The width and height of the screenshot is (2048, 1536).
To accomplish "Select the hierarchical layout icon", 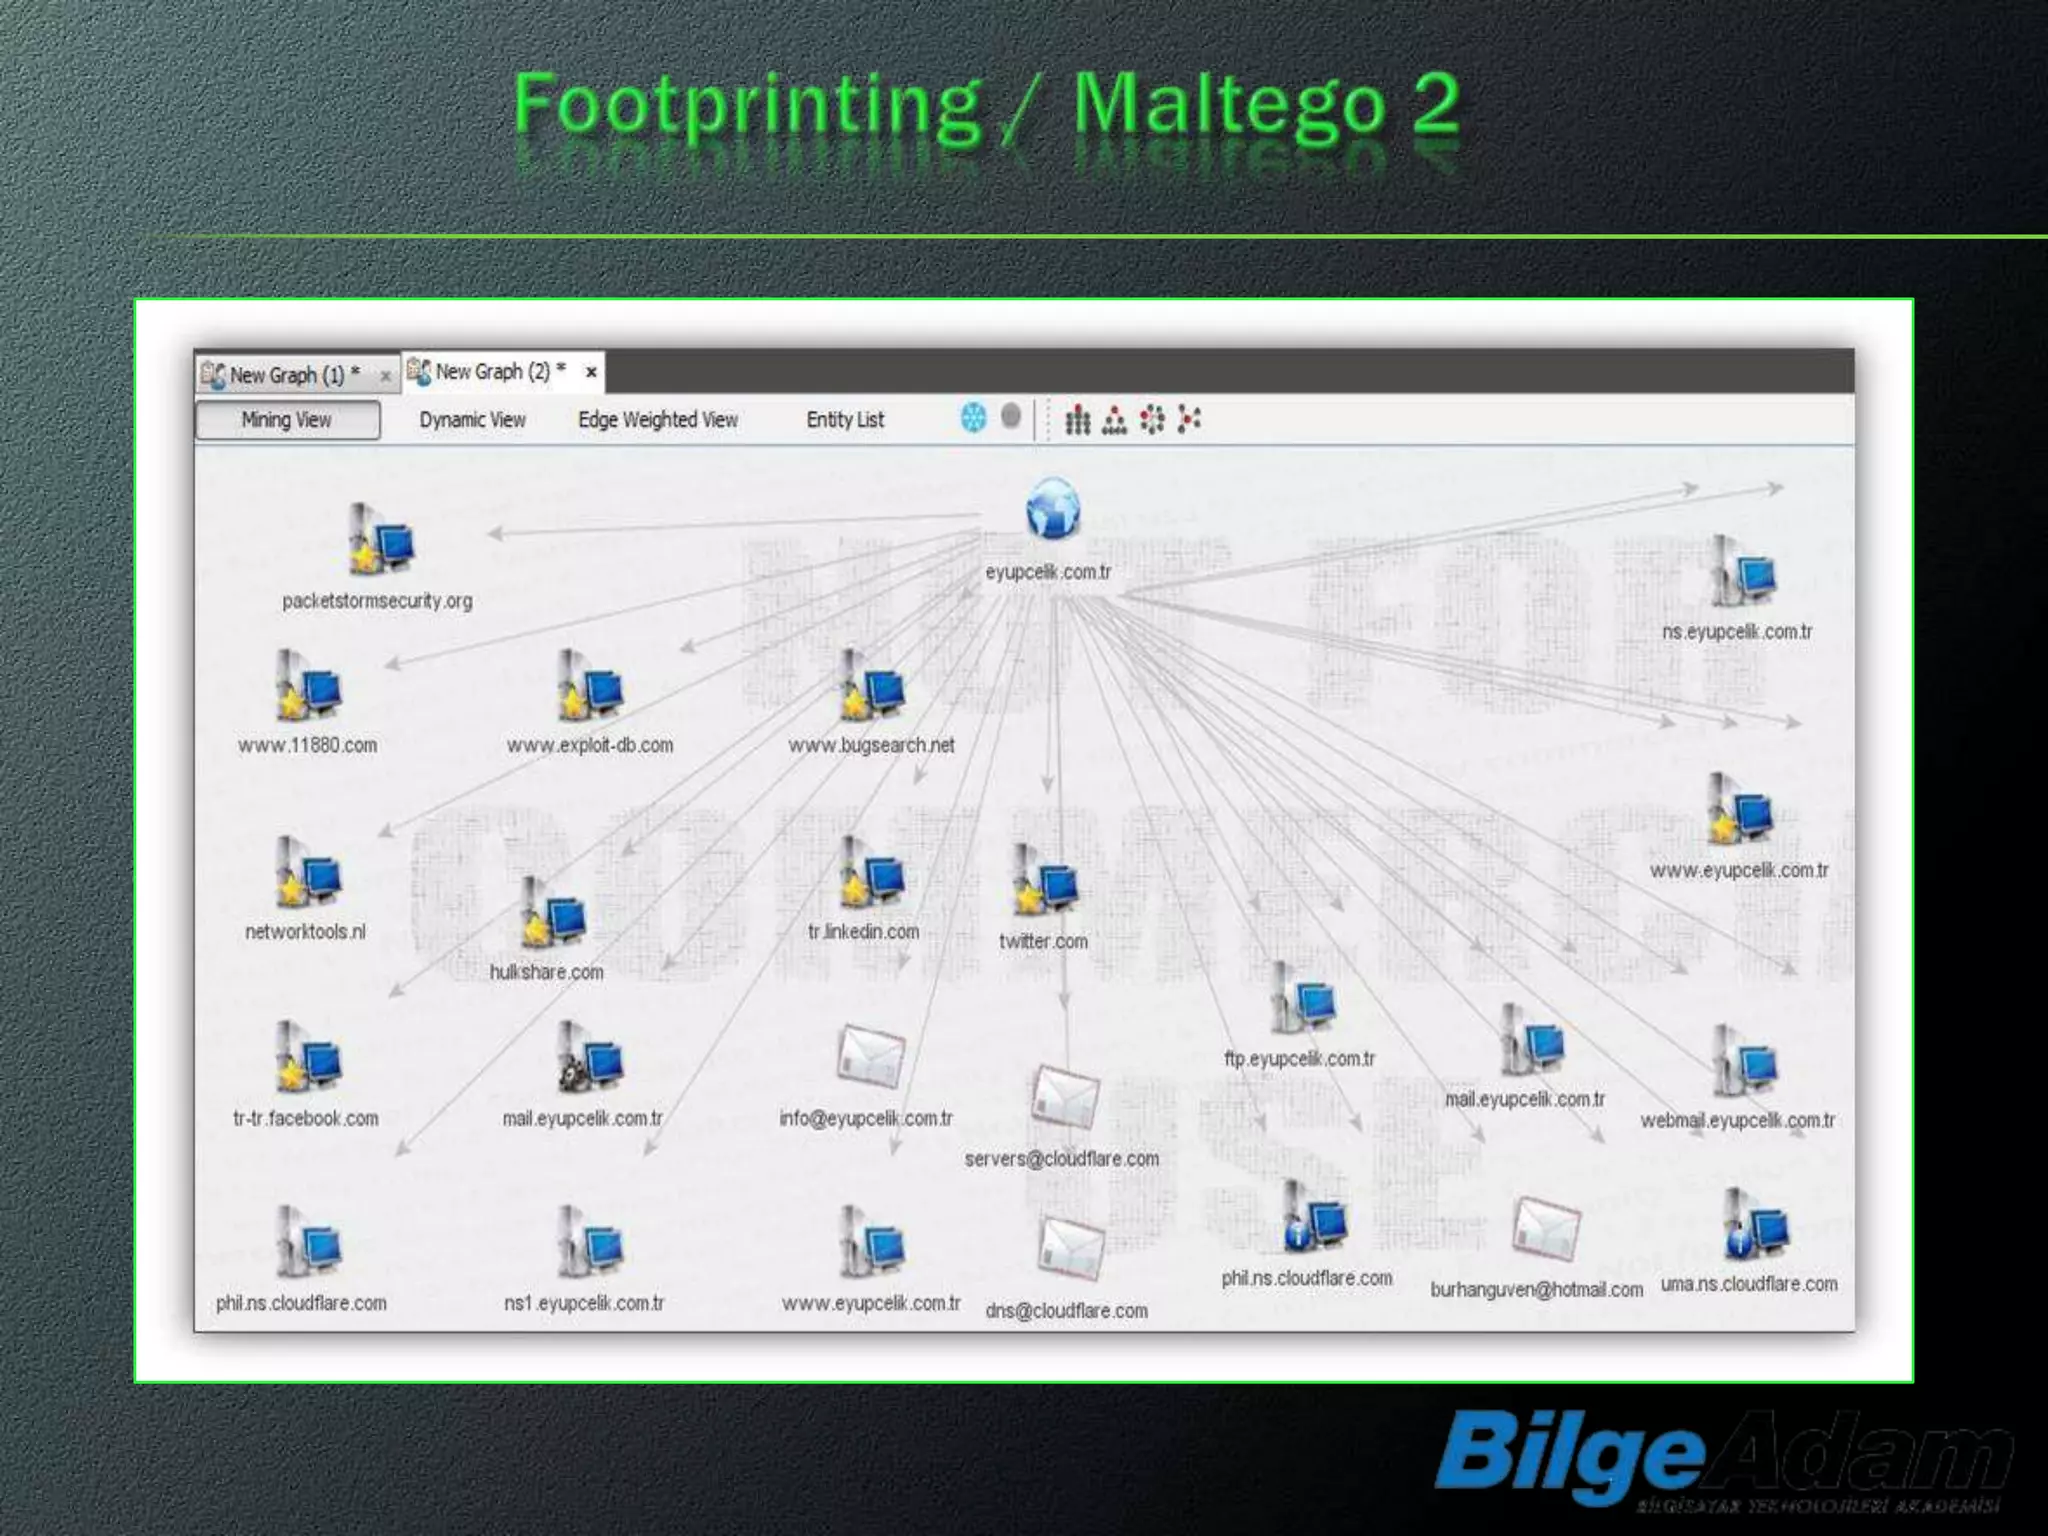I will click(x=1114, y=420).
